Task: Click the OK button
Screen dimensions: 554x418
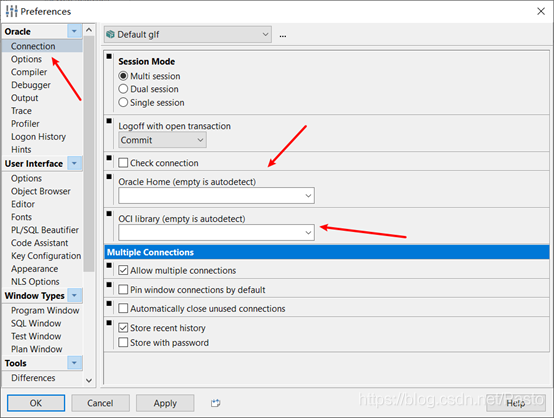Action: coord(36,403)
